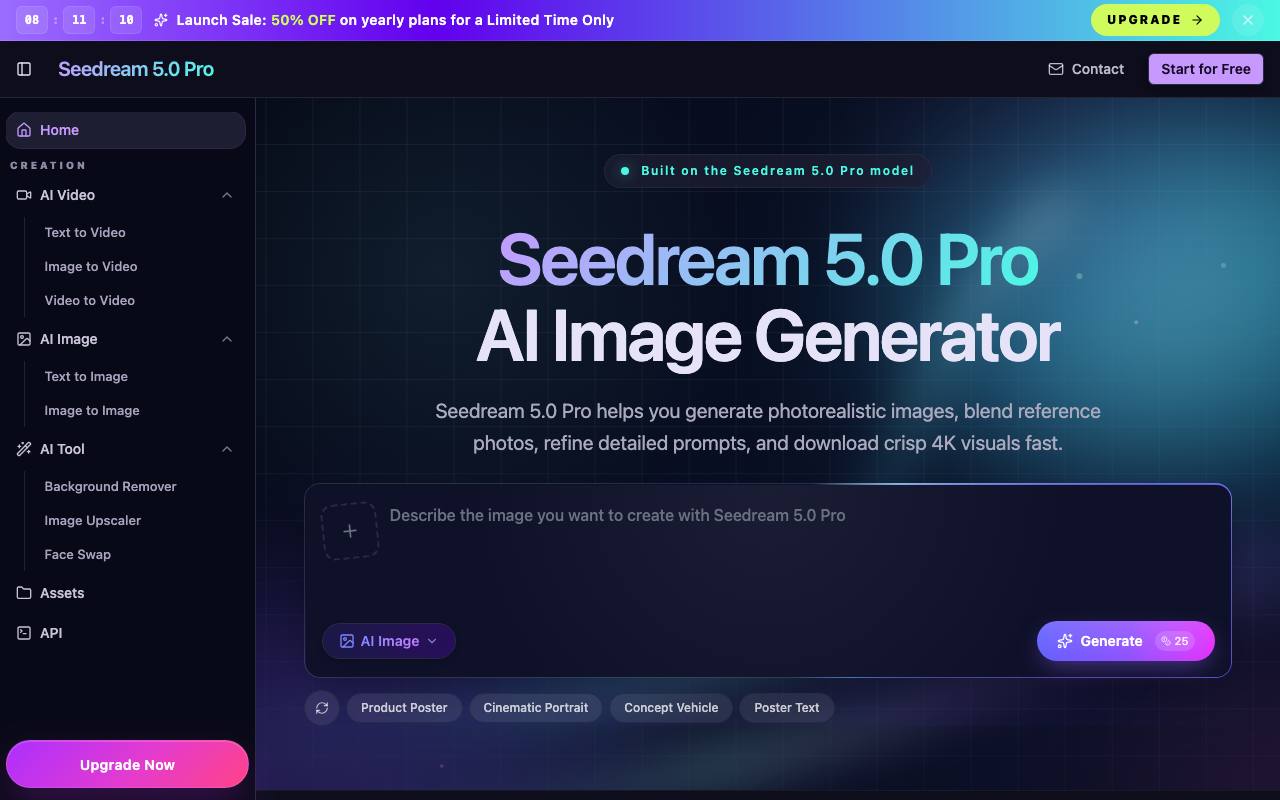1280x800 pixels.
Task: Collapse the AI Tool section chevron
Action: pos(227,449)
